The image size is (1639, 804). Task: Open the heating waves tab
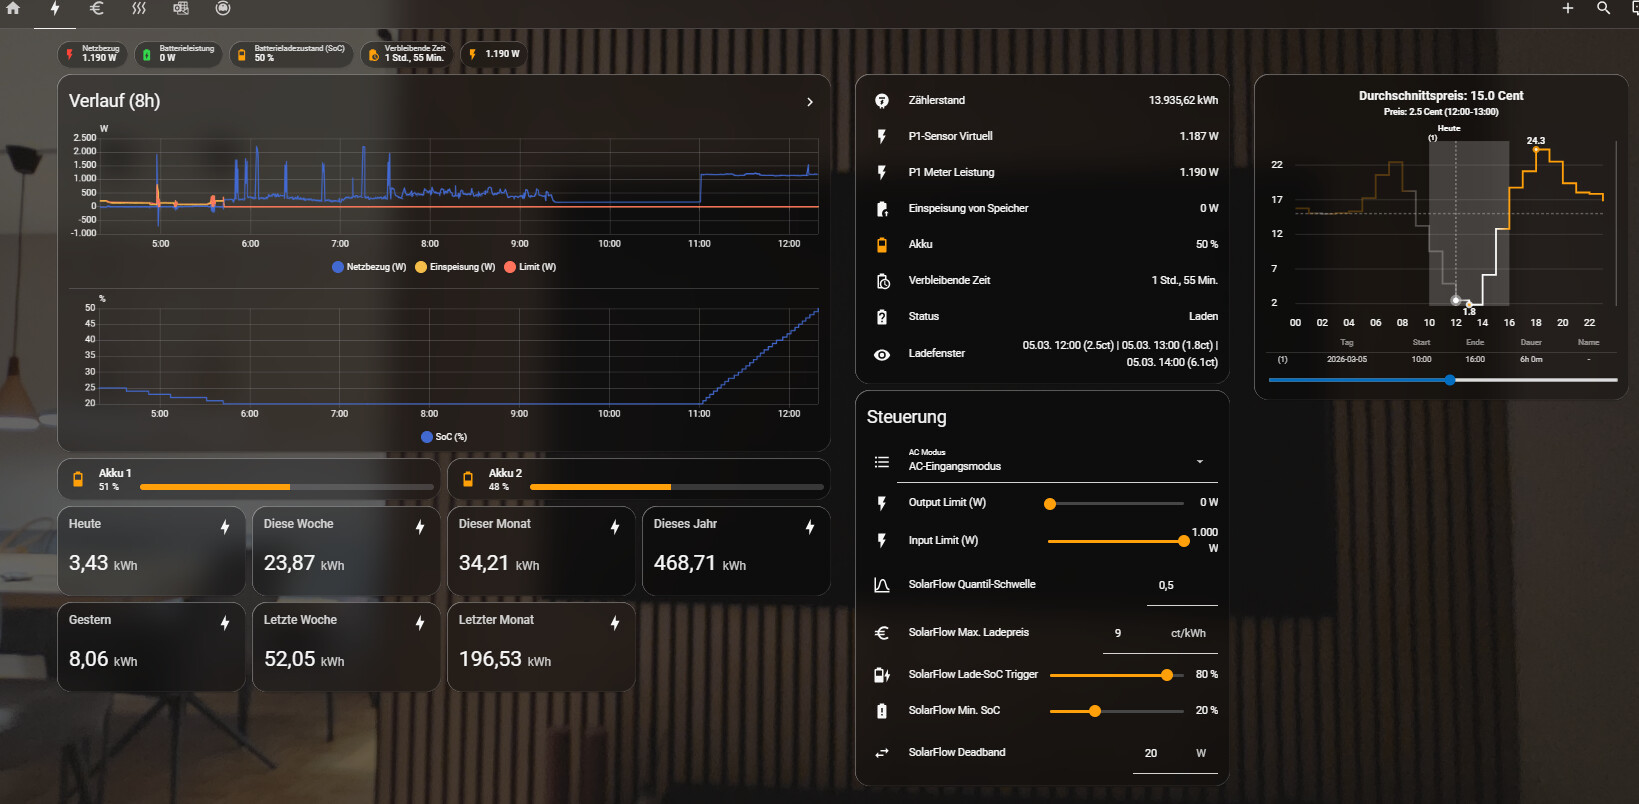pos(139,8)
